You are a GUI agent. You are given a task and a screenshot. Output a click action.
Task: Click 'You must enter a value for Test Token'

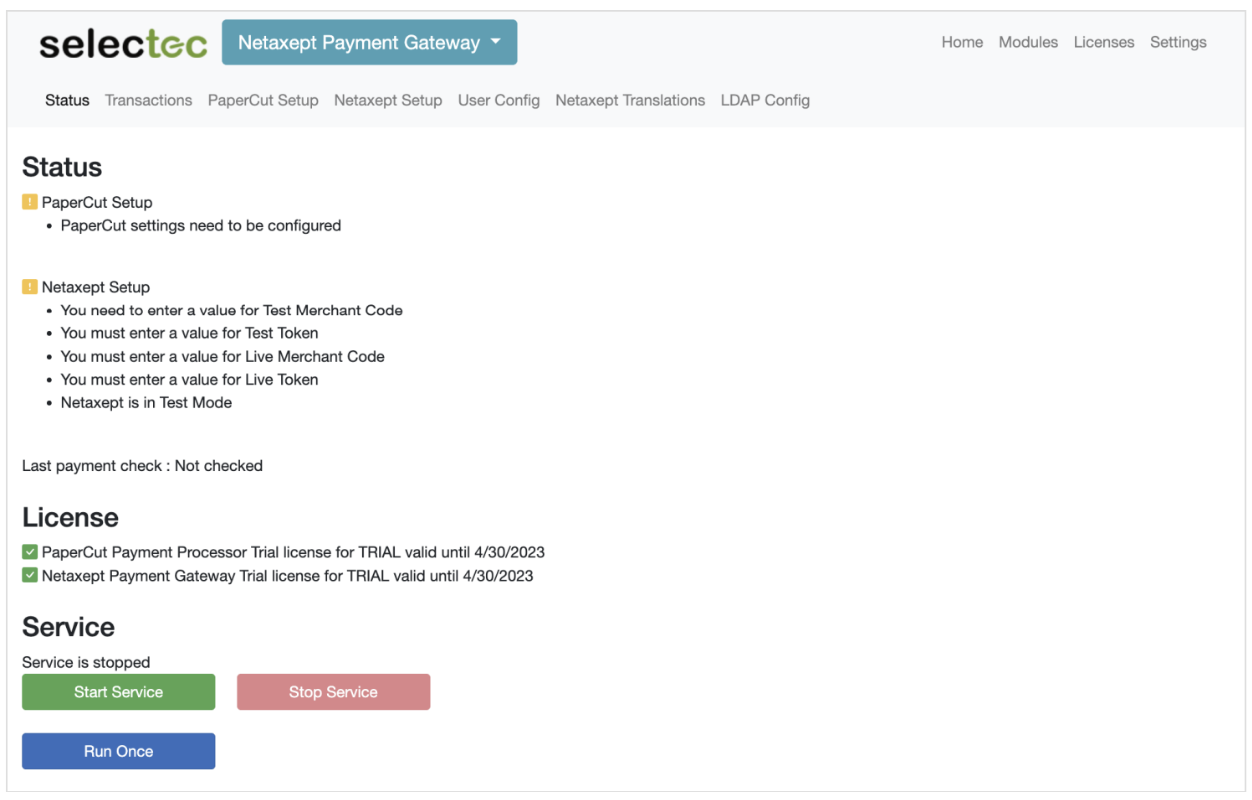[190, 333]
